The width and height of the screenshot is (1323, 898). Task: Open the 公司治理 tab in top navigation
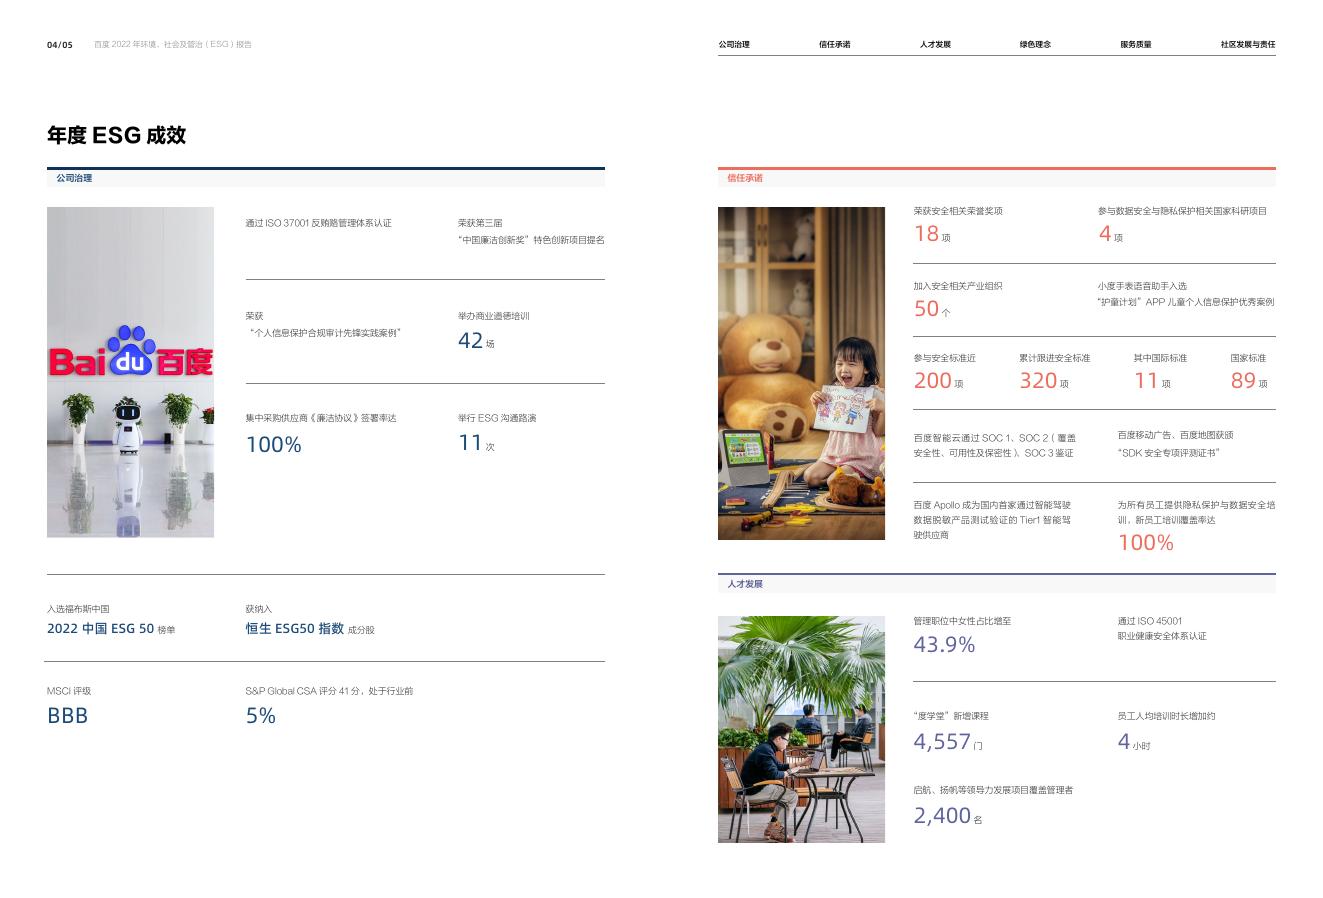click(x=733, y=45)
